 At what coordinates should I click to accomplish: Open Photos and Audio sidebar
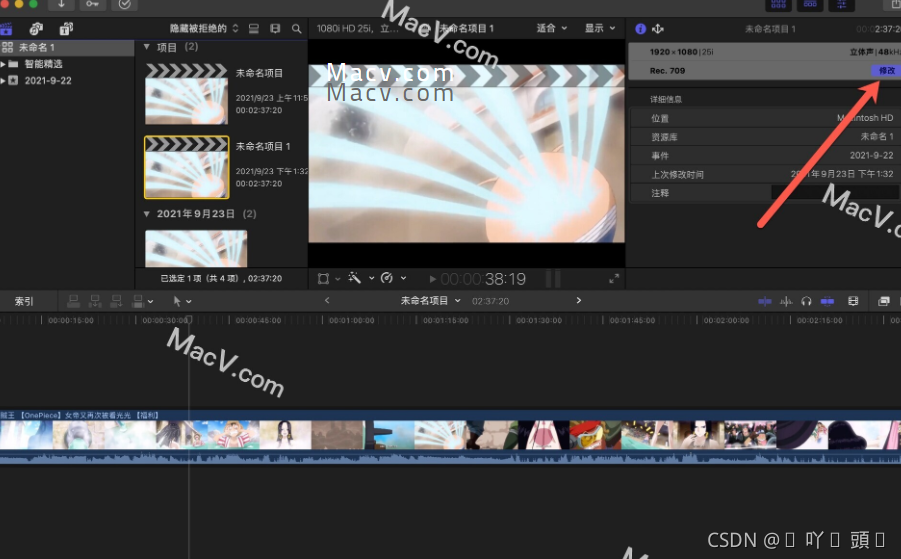[36, 28]
